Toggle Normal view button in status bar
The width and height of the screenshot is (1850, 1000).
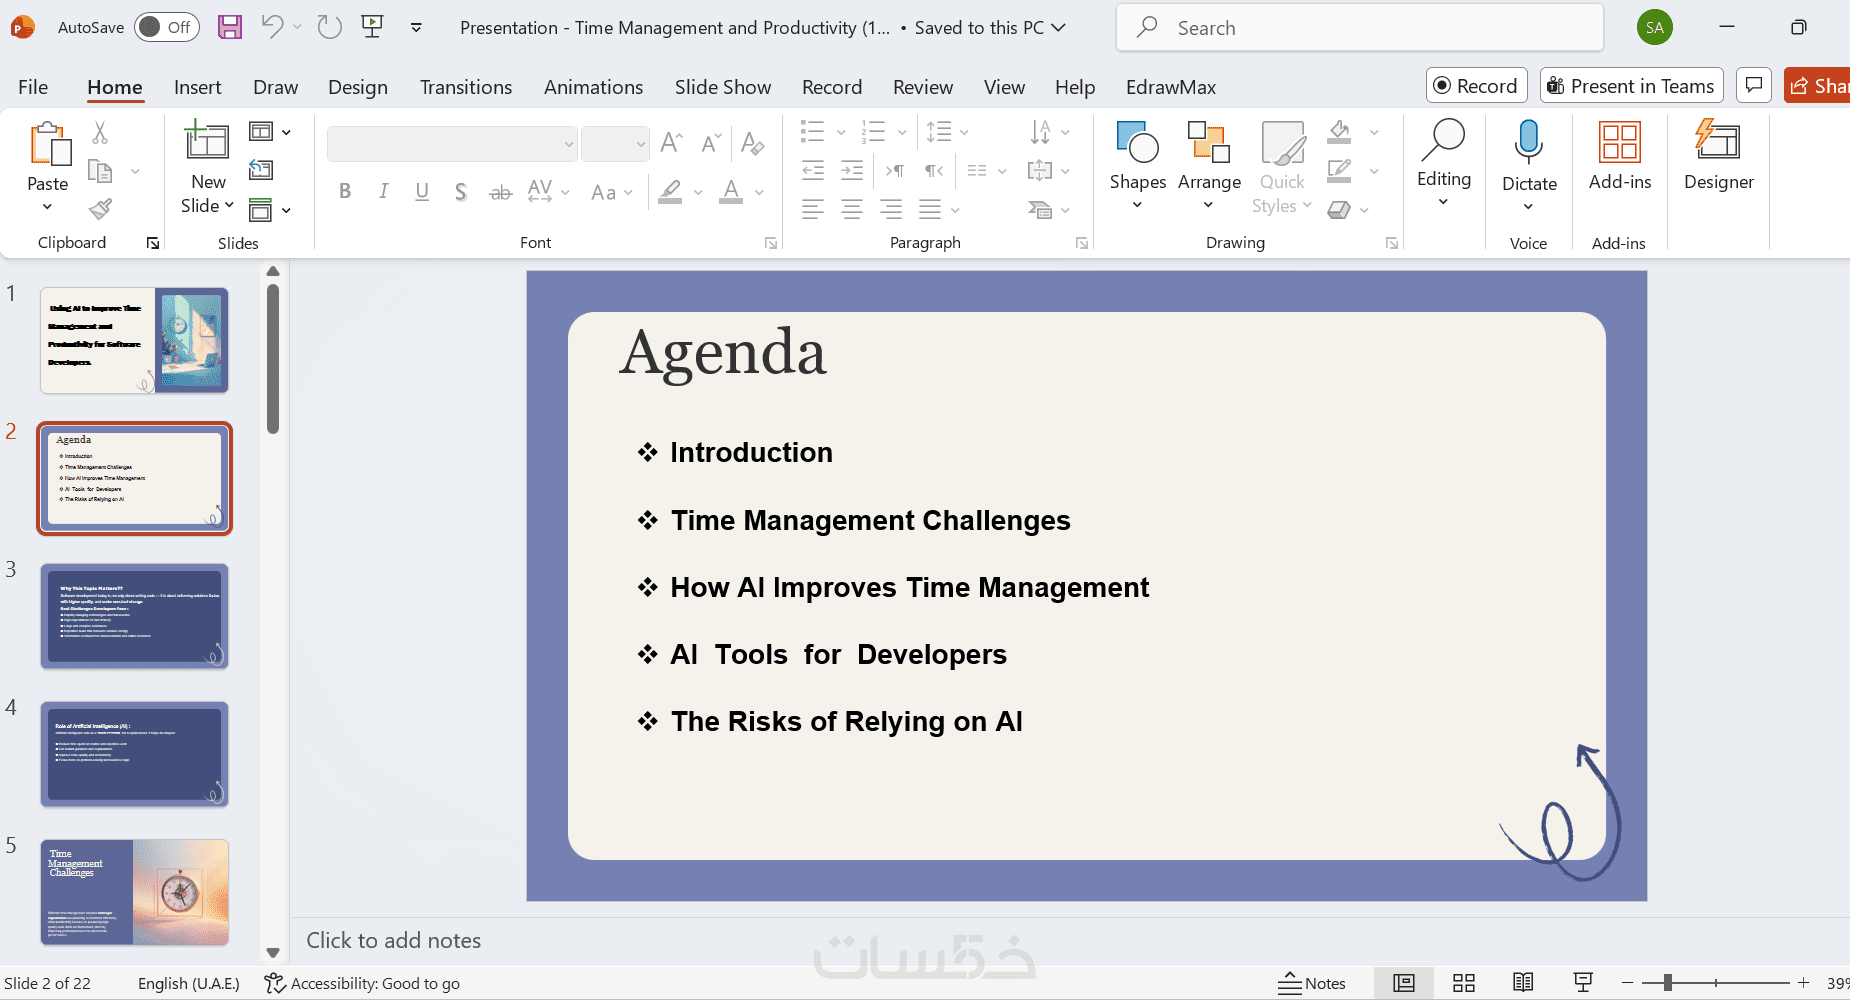point(1404,983)
